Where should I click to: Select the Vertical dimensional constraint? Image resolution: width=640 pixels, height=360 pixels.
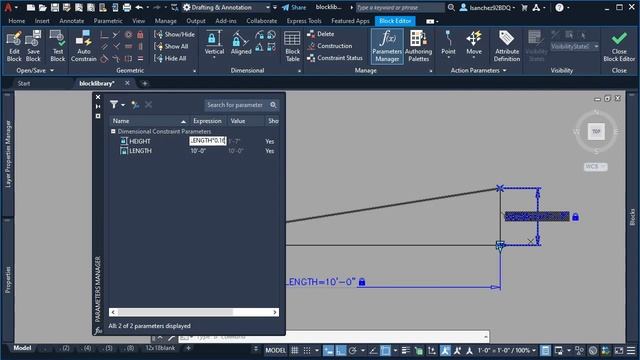[214, 42]
